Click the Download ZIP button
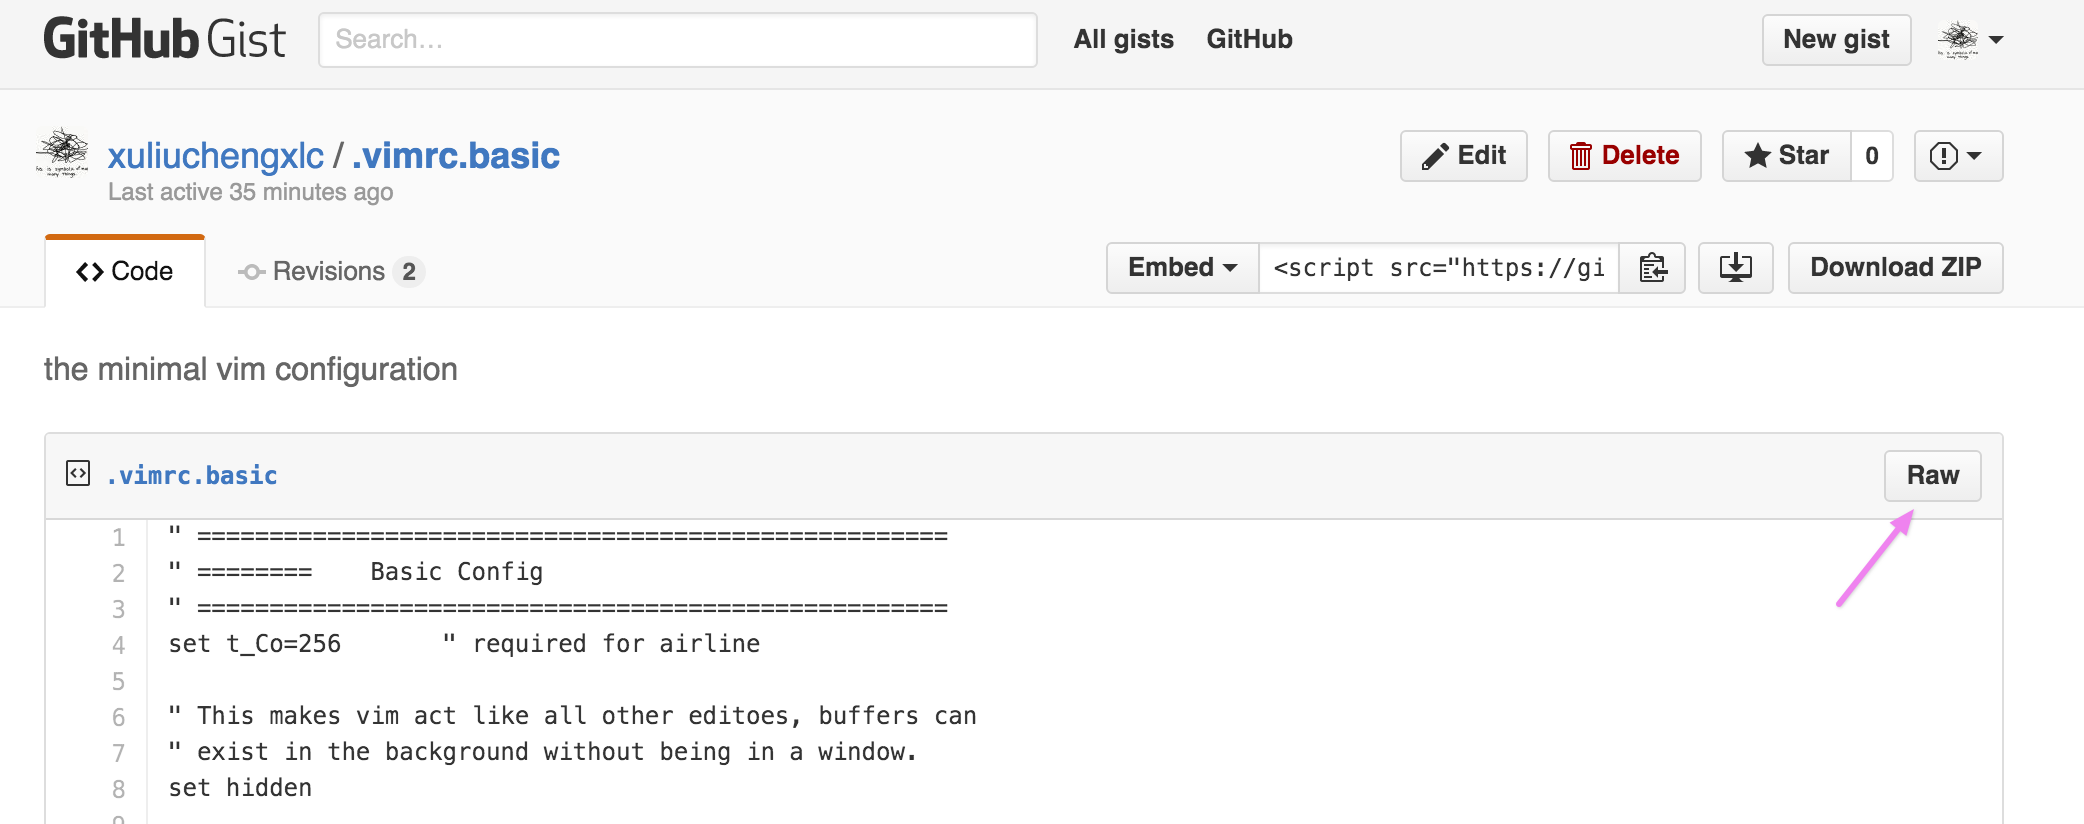Viewport: 2084px width, 824px height. coord(1895,268)
